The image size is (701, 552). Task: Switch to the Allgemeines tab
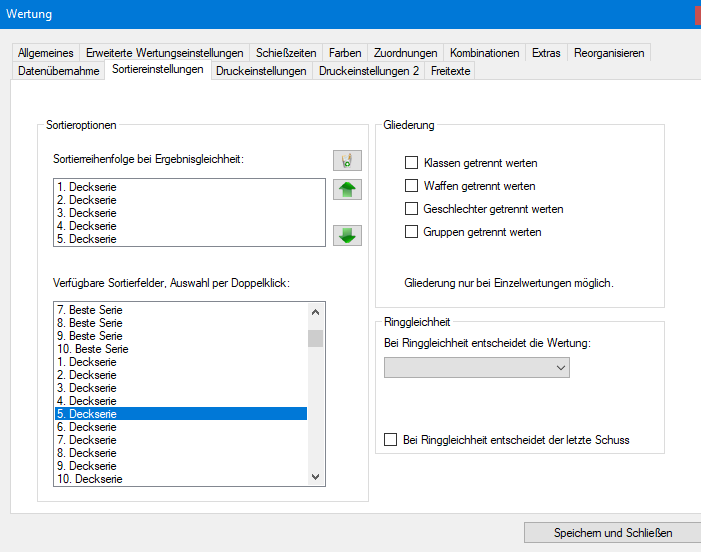(x=46, y=53)
